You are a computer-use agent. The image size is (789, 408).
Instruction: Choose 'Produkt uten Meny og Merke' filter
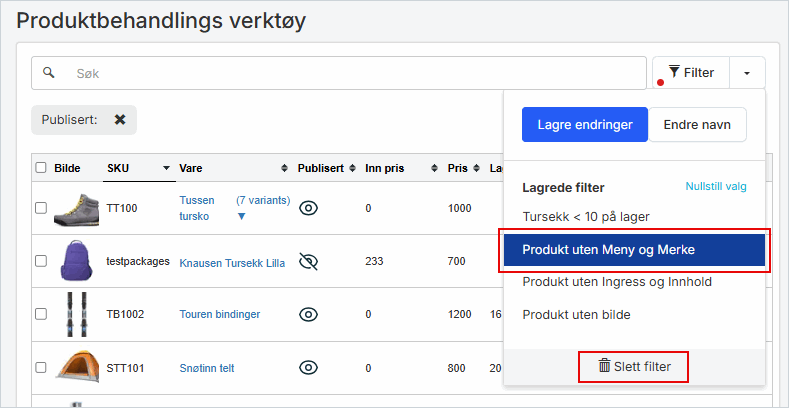pos(634,250)
